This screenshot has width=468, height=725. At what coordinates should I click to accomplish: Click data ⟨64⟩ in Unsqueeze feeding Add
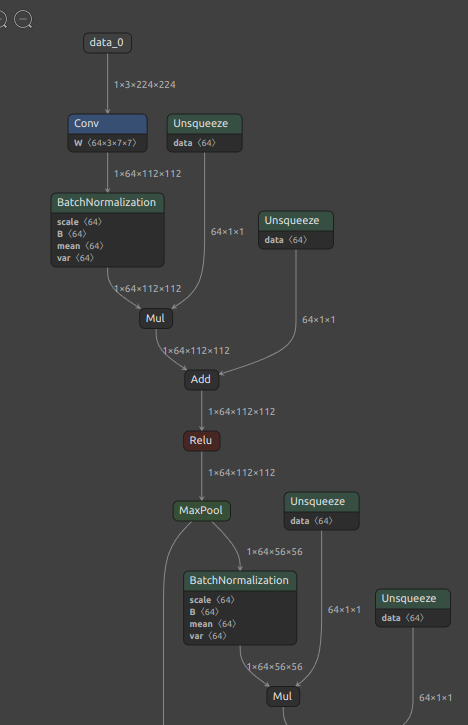click(286, 240)
